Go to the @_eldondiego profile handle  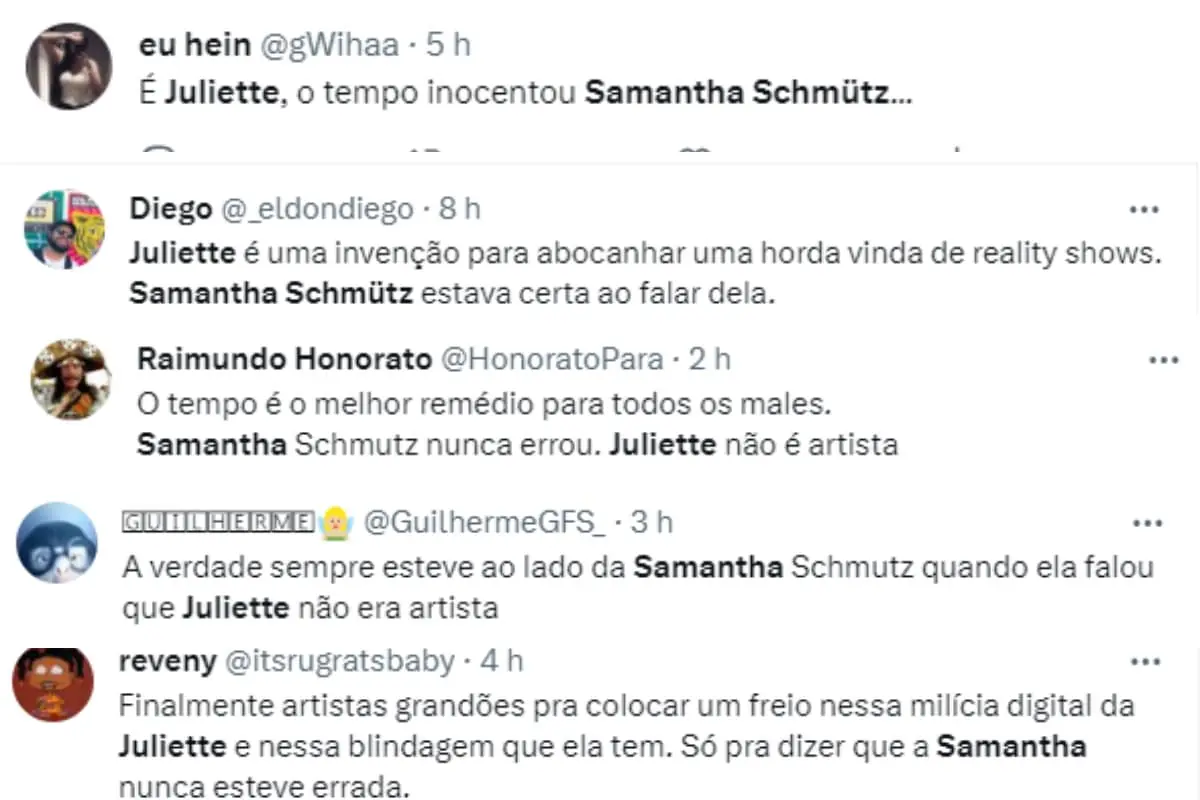click(316, 208)
